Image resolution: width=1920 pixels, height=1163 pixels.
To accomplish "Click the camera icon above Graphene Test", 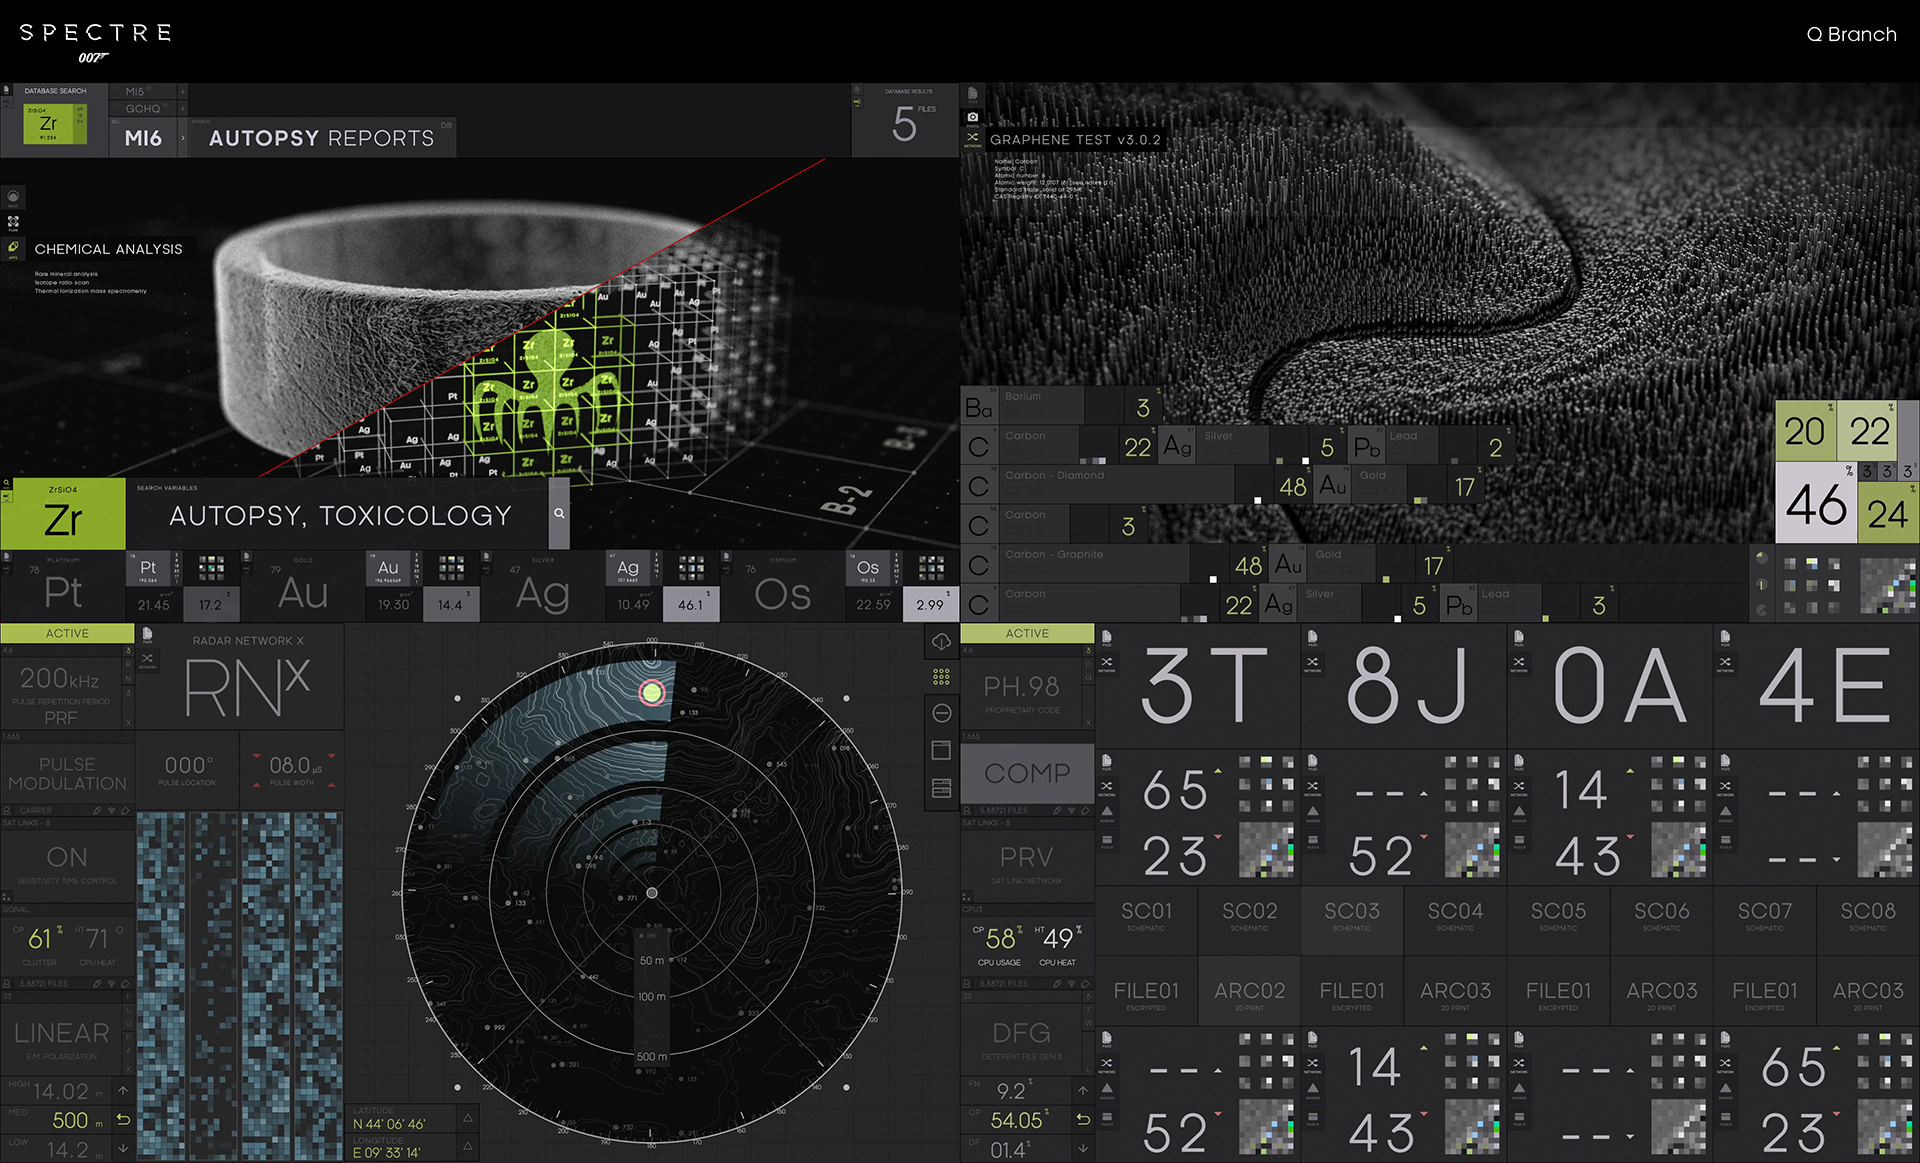I will [972, 117].
